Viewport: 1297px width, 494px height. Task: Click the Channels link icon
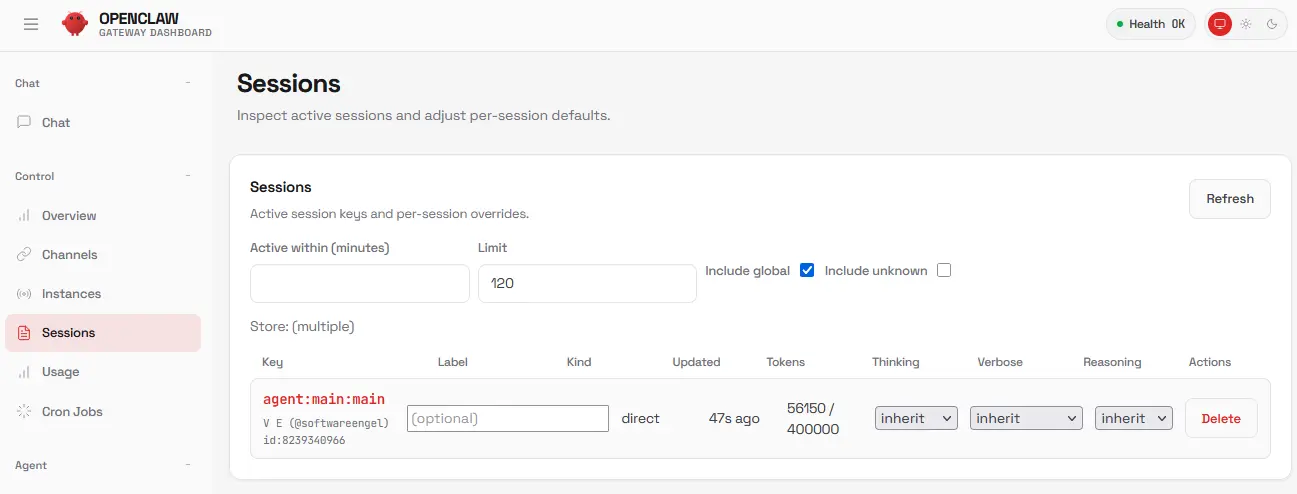24,255
